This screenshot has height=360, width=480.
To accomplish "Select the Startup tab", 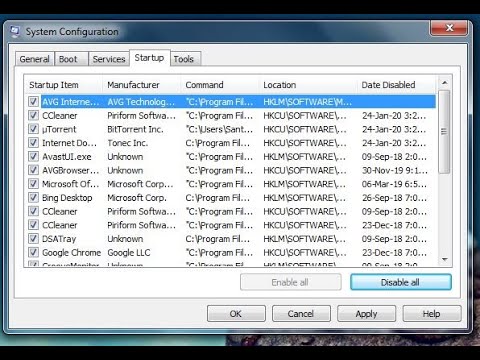I will click(149, 58).
